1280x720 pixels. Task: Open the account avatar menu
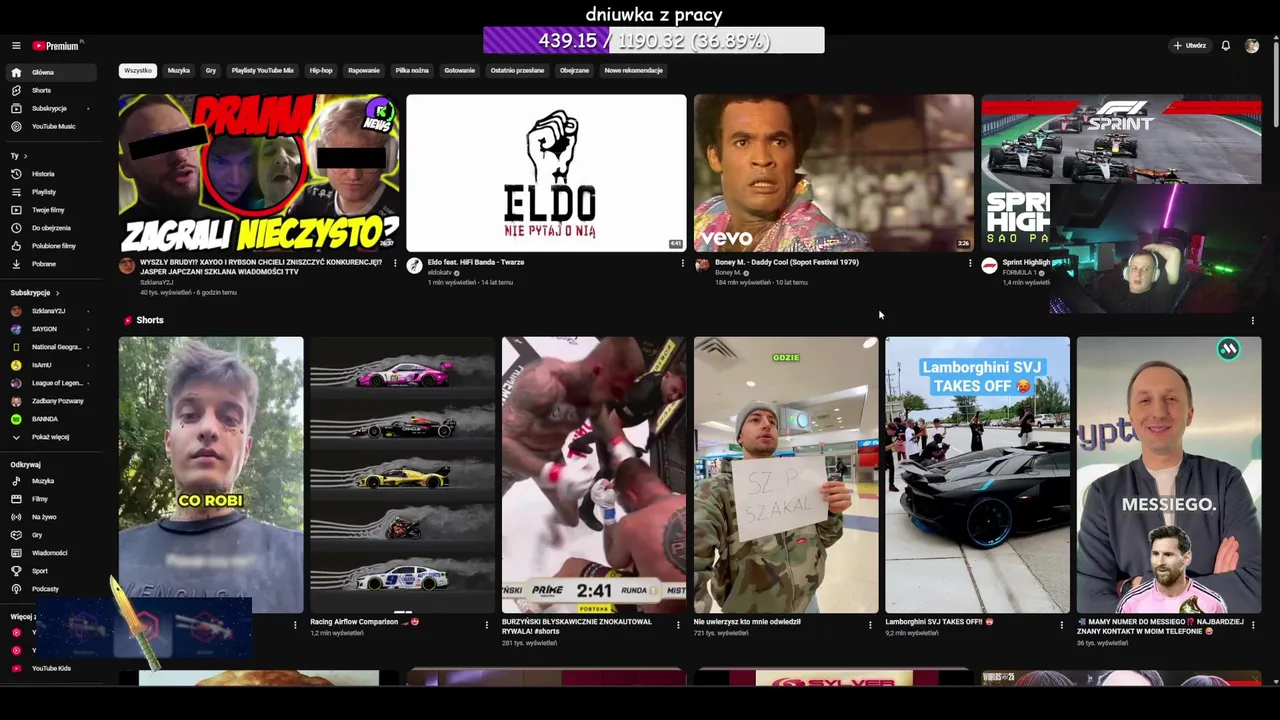point(1251,46)
